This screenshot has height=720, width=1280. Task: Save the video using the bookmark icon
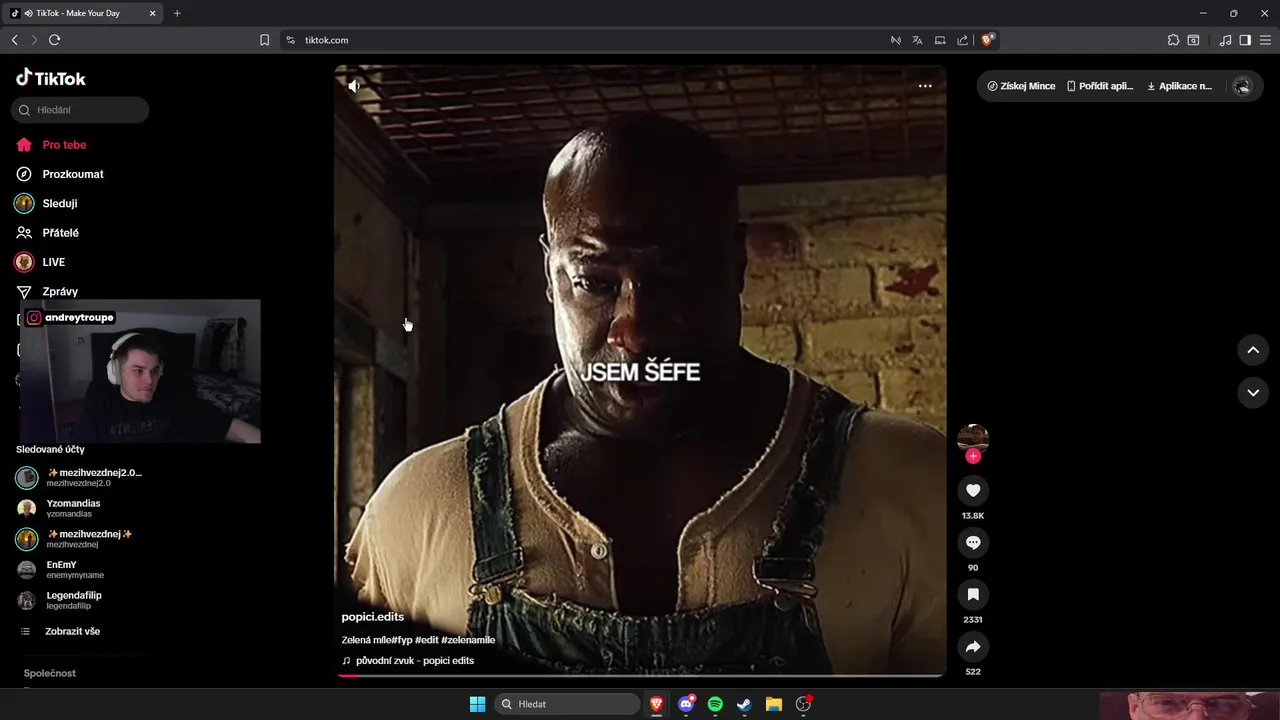973,594
